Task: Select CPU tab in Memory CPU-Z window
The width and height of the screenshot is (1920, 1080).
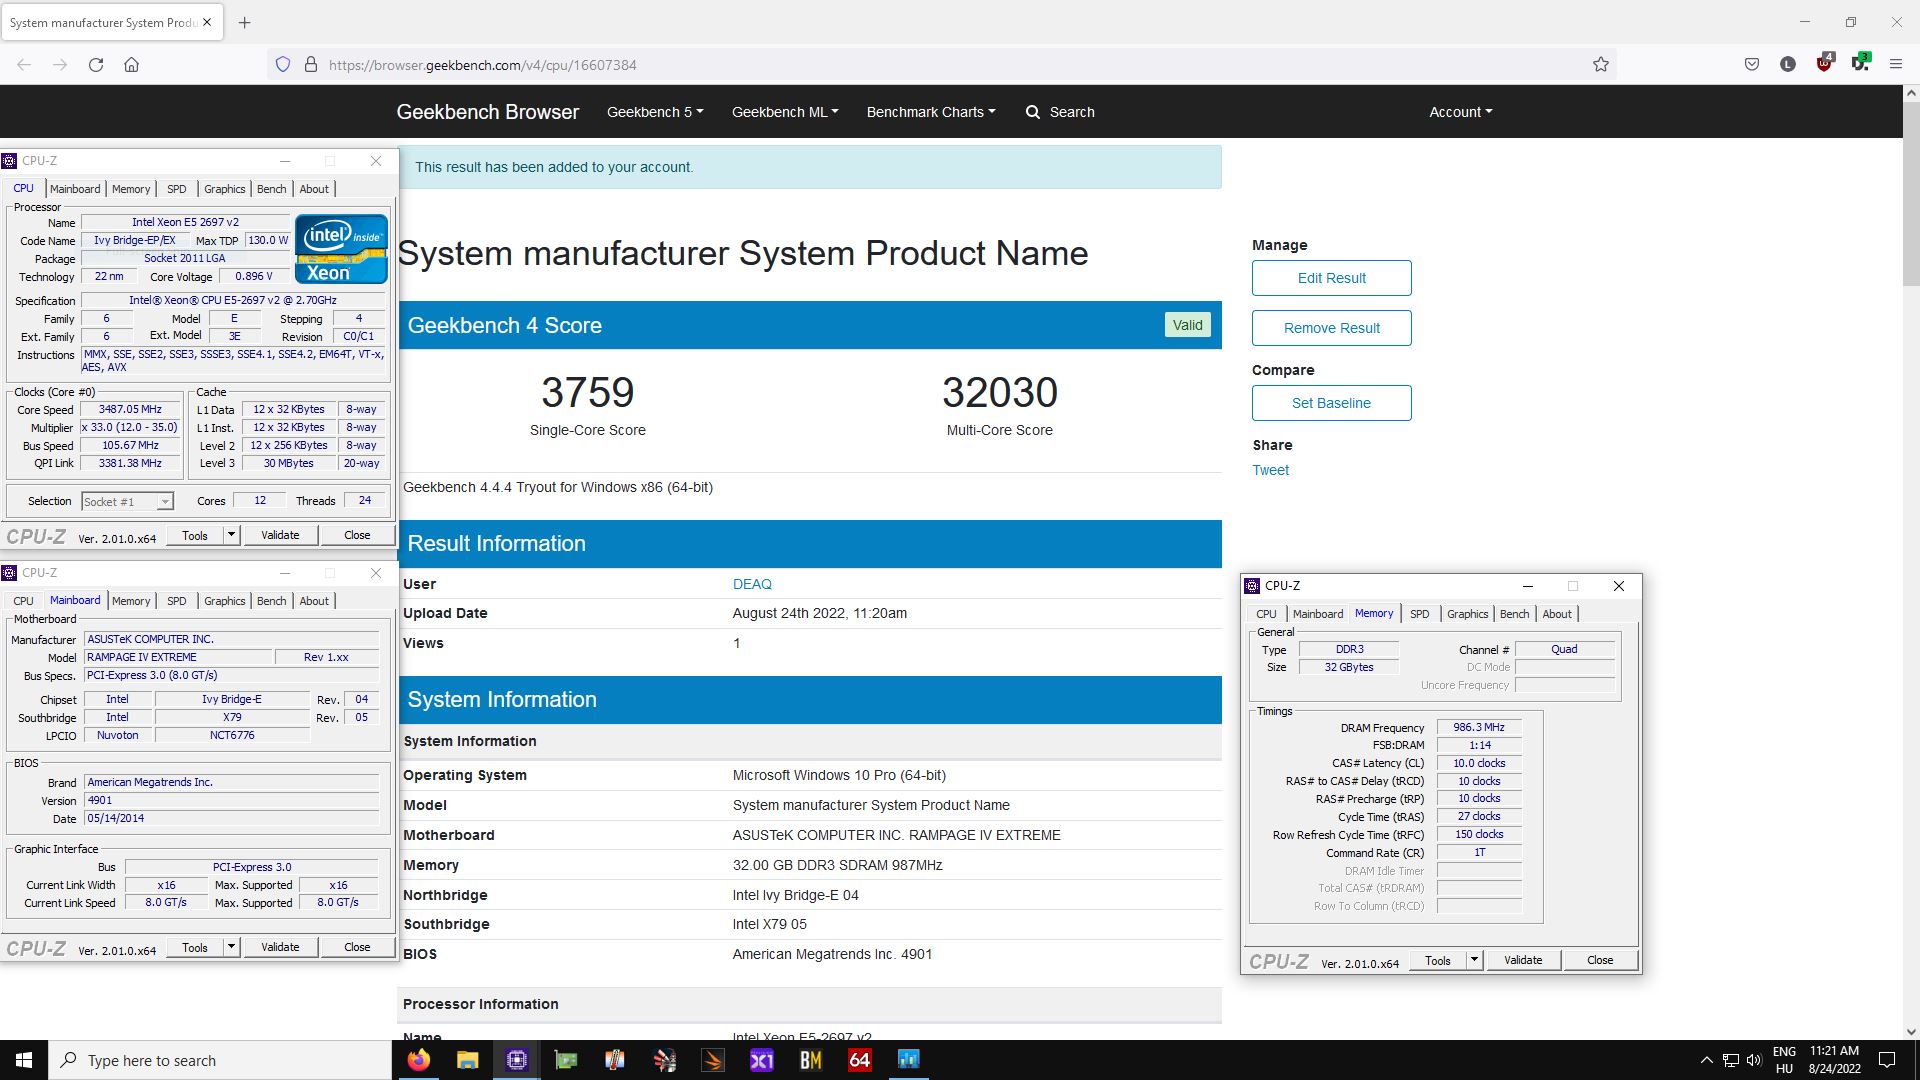Action: pos(1266,614)
